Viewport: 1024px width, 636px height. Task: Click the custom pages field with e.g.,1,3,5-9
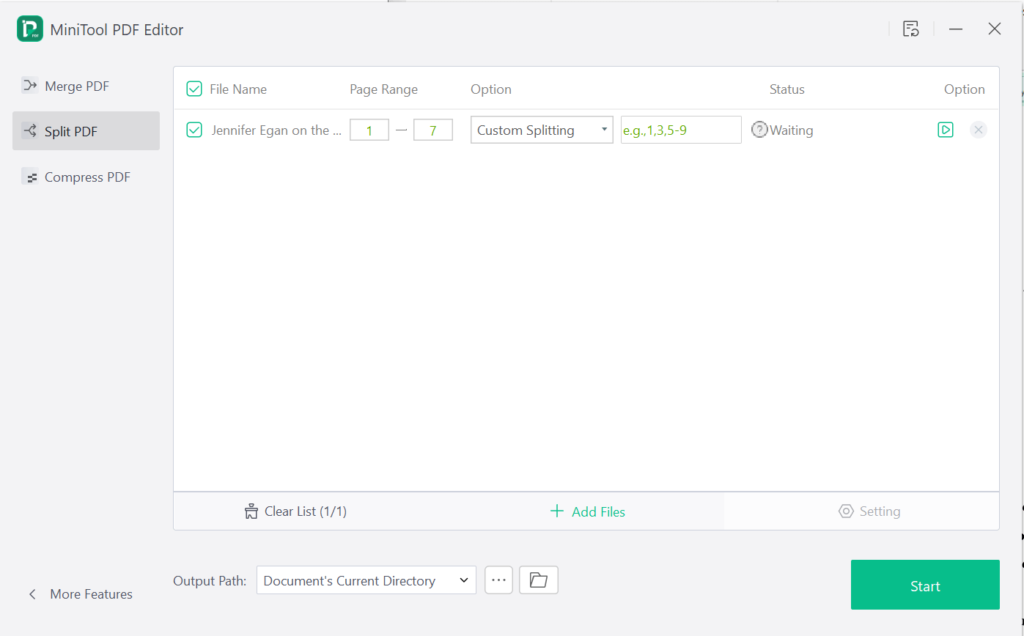tap(680, 130)
